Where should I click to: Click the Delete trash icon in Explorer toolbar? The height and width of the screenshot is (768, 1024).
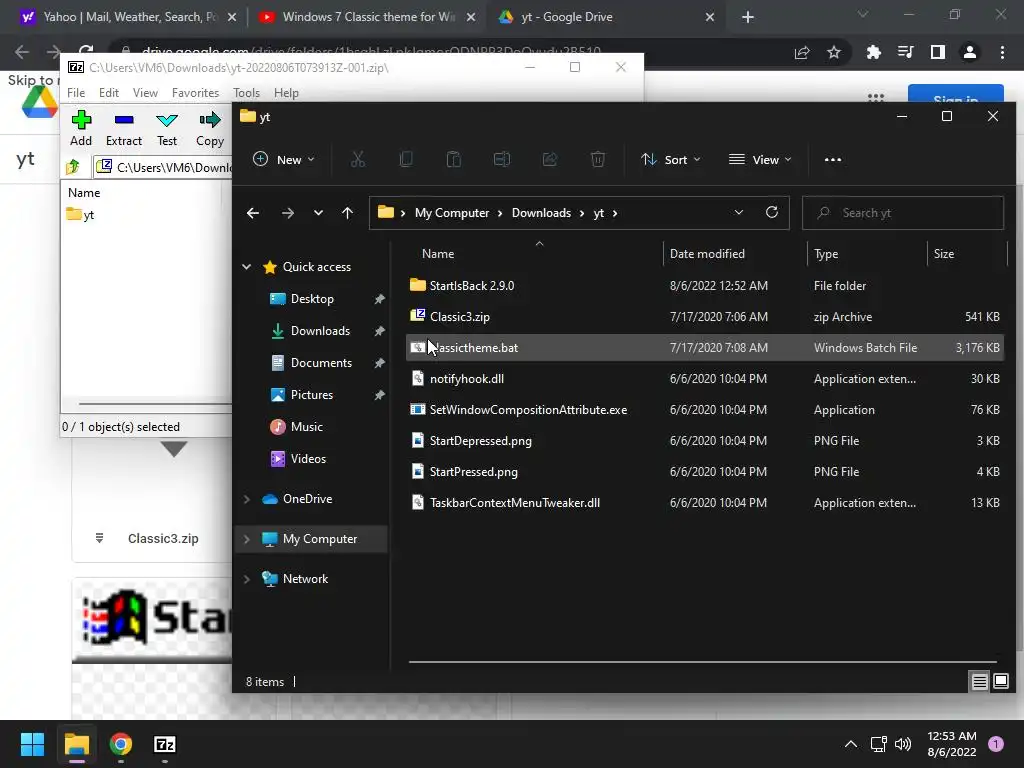click(x=598, y=159)
